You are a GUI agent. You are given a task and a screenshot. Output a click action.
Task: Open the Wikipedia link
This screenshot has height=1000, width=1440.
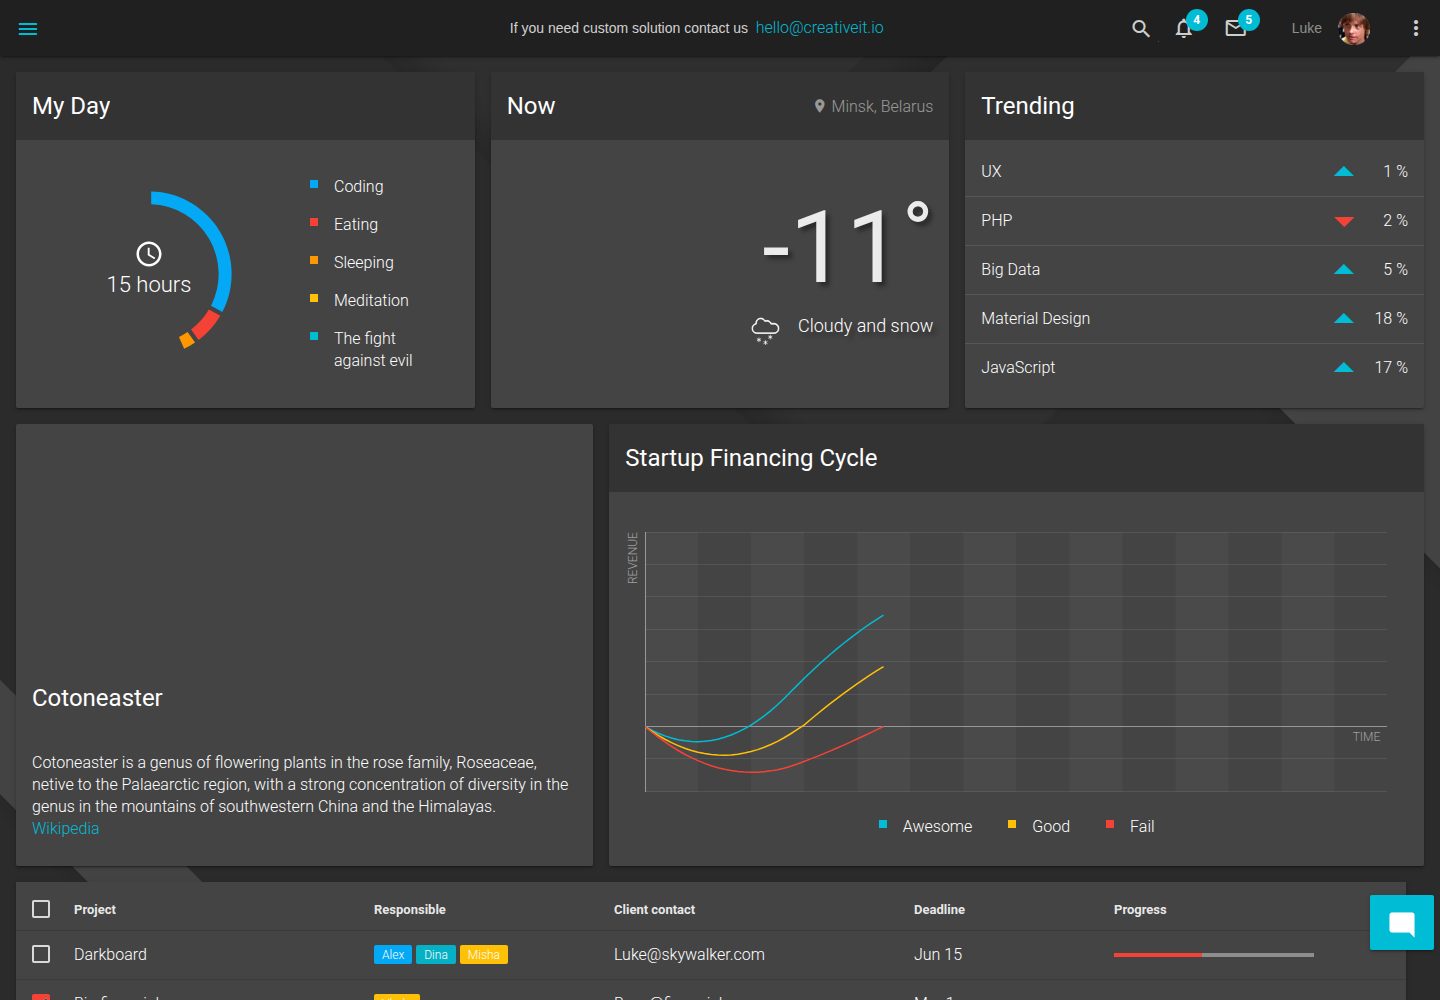(x=66, y=828)
